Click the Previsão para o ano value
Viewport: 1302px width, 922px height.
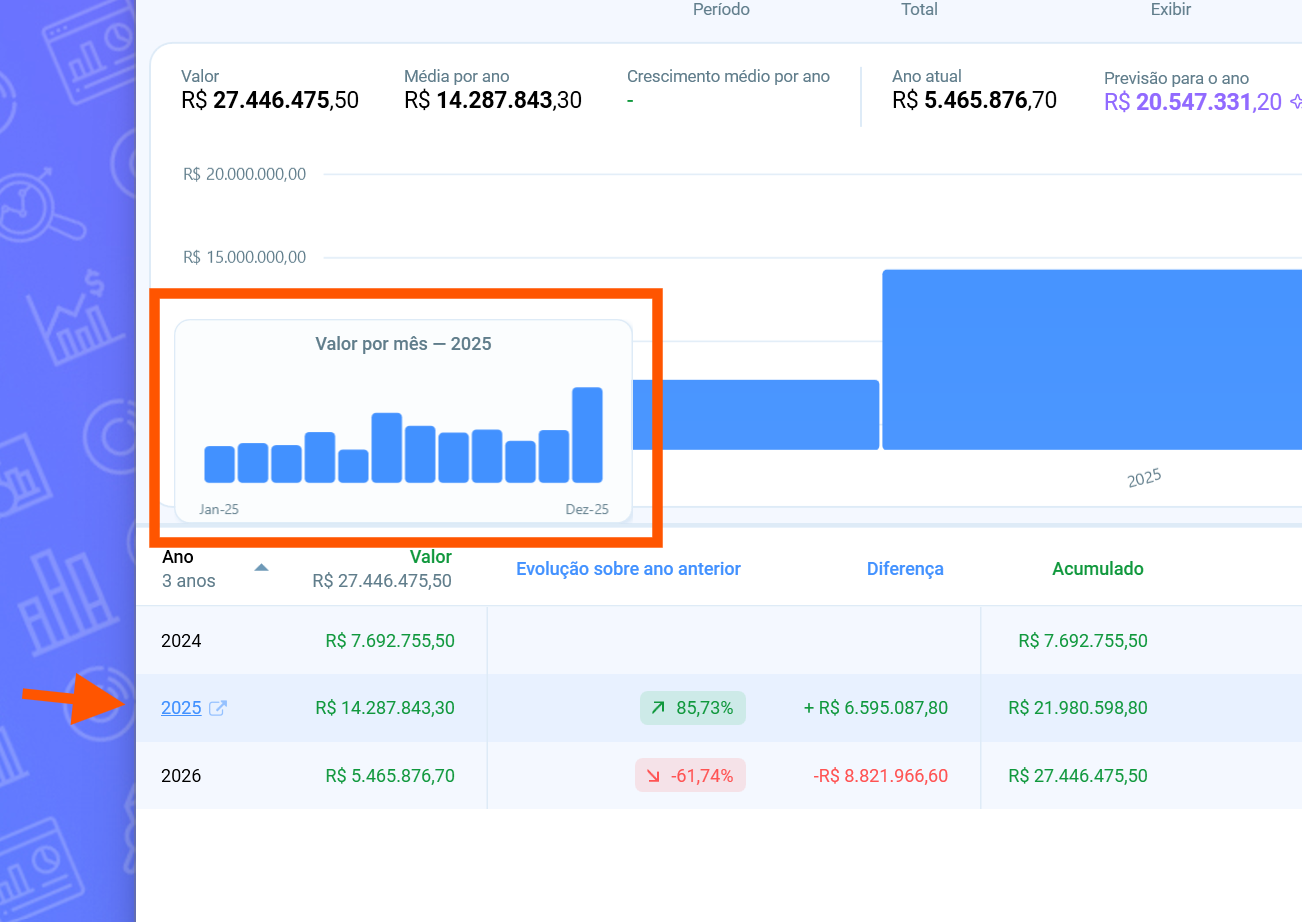click(1193, 101)
